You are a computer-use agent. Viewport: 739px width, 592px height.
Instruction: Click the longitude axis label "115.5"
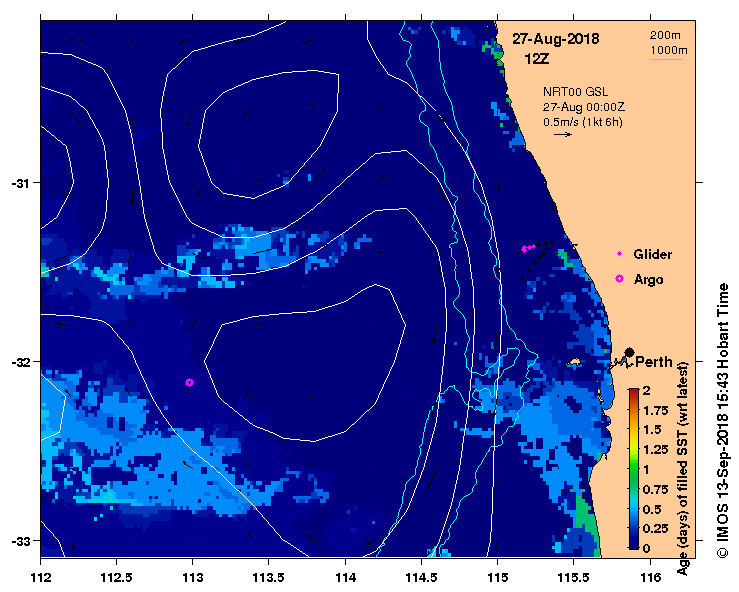tap(574, 576)
